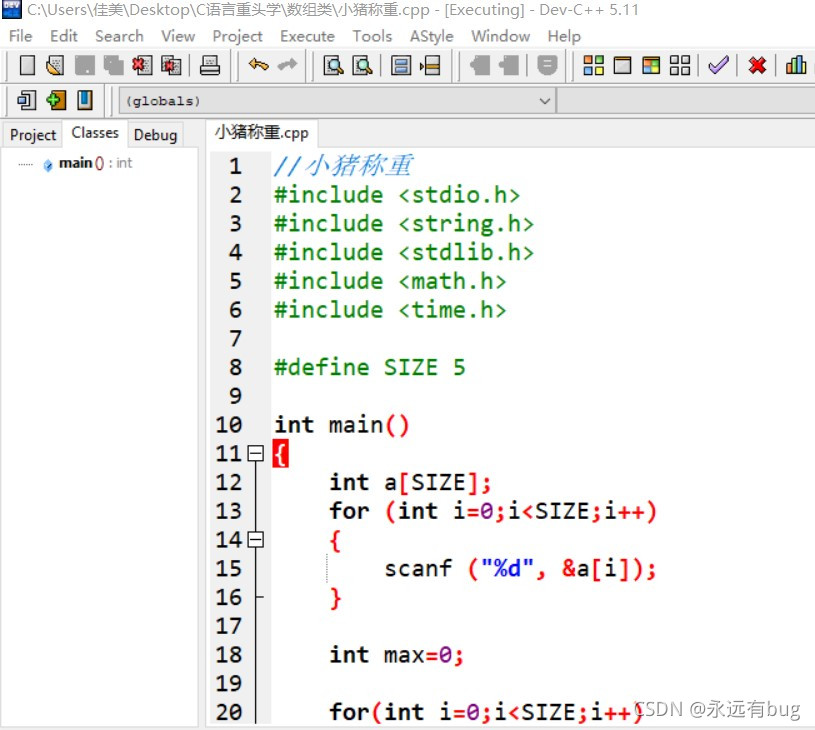Click the '//小猪称重' comment on line 1
This screenshot has width=815, height=730.
(x=344, y=166)
